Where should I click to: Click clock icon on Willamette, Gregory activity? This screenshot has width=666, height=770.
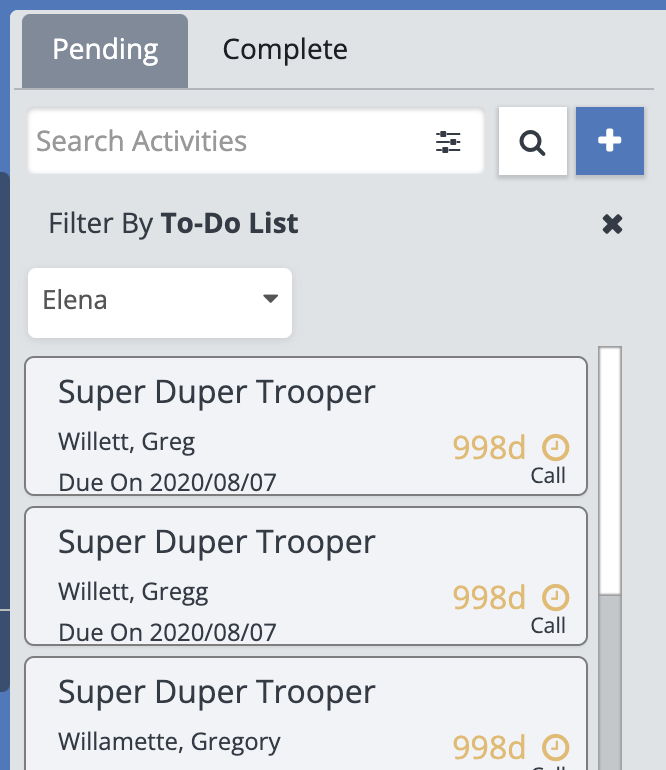(555, 747)
